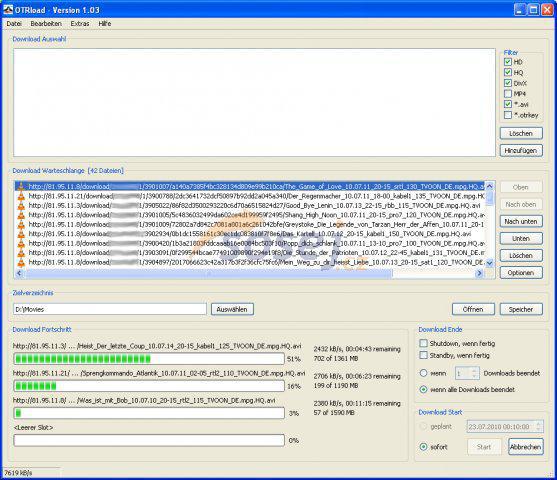Viewport: 557px width, 480px height.
Task: Click queue horizontal scroll-right arrow
Action: tap(480, 273)
